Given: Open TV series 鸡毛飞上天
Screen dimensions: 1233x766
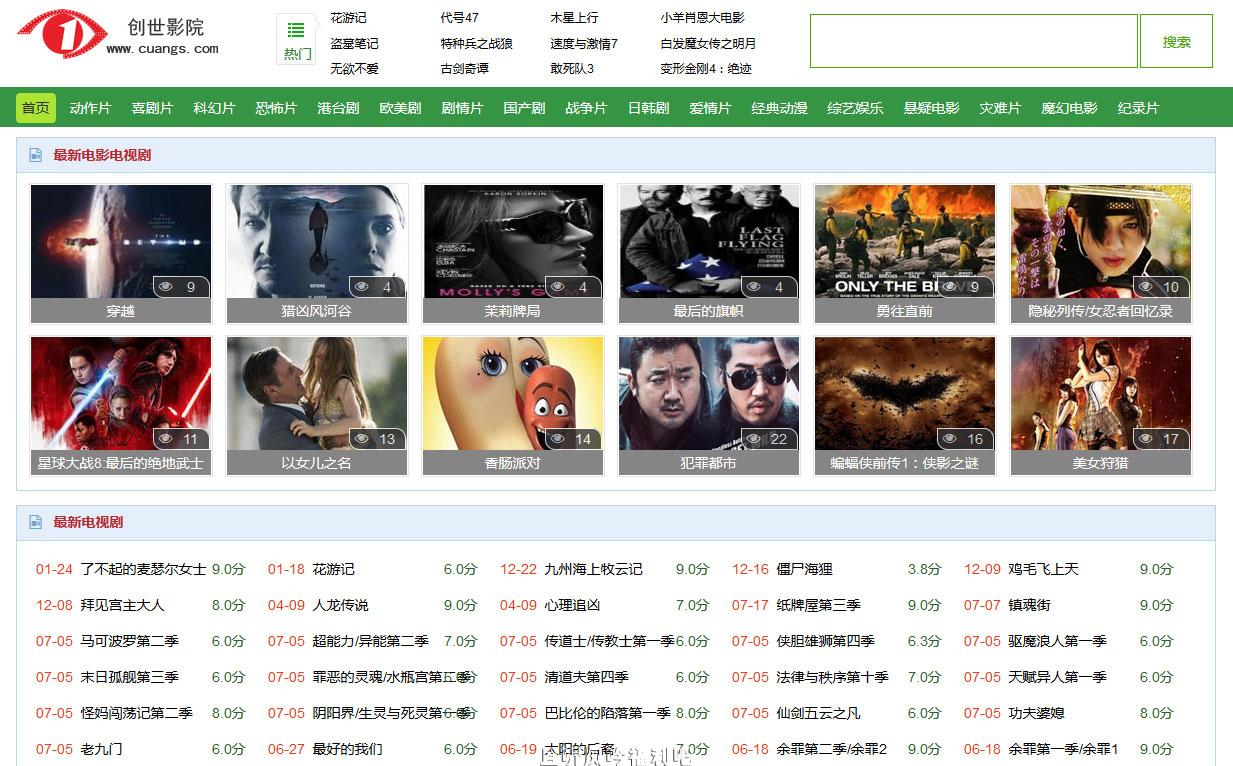Looking at the screenshot, I should [1043, 569].
